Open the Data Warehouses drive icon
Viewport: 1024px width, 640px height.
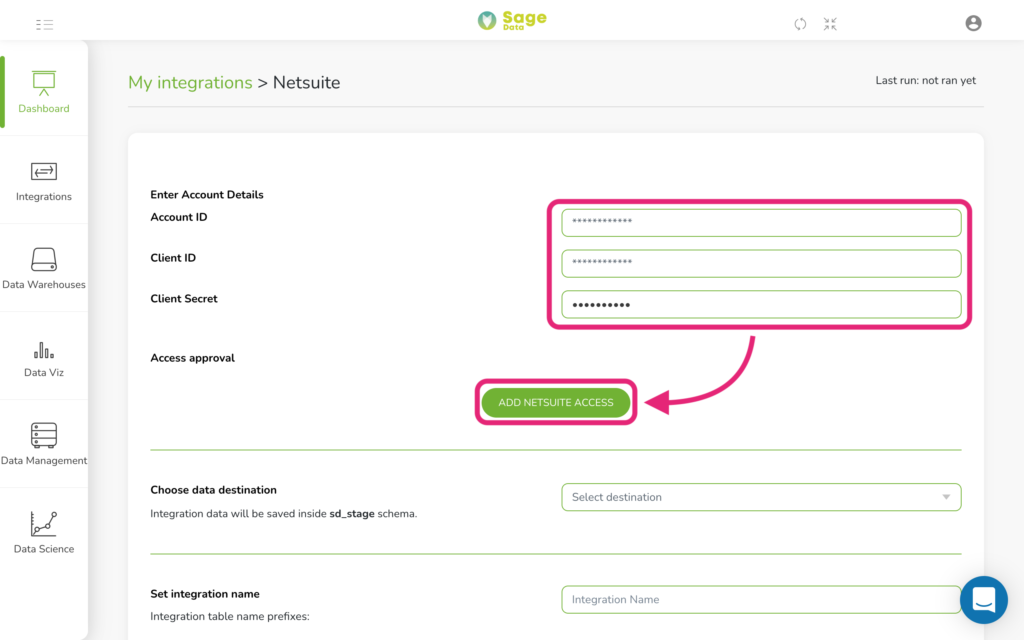coord(44,259)
